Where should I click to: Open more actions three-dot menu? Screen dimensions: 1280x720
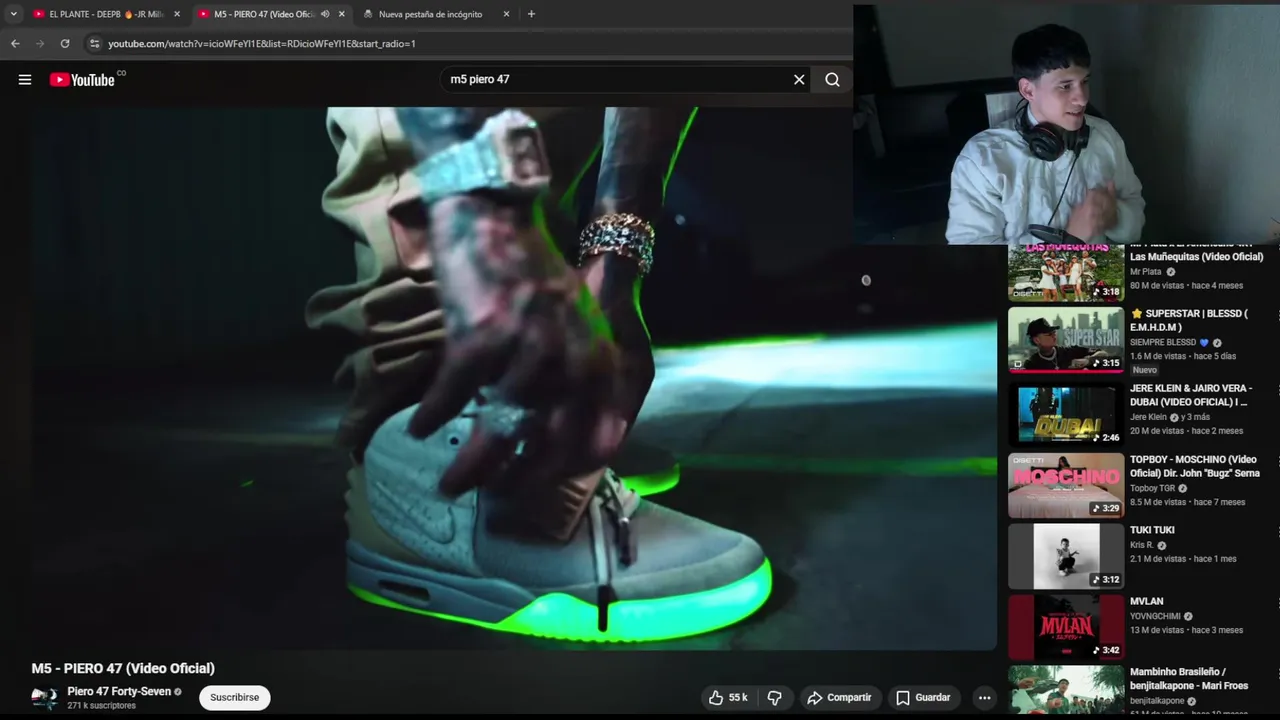tap(984, 698)
